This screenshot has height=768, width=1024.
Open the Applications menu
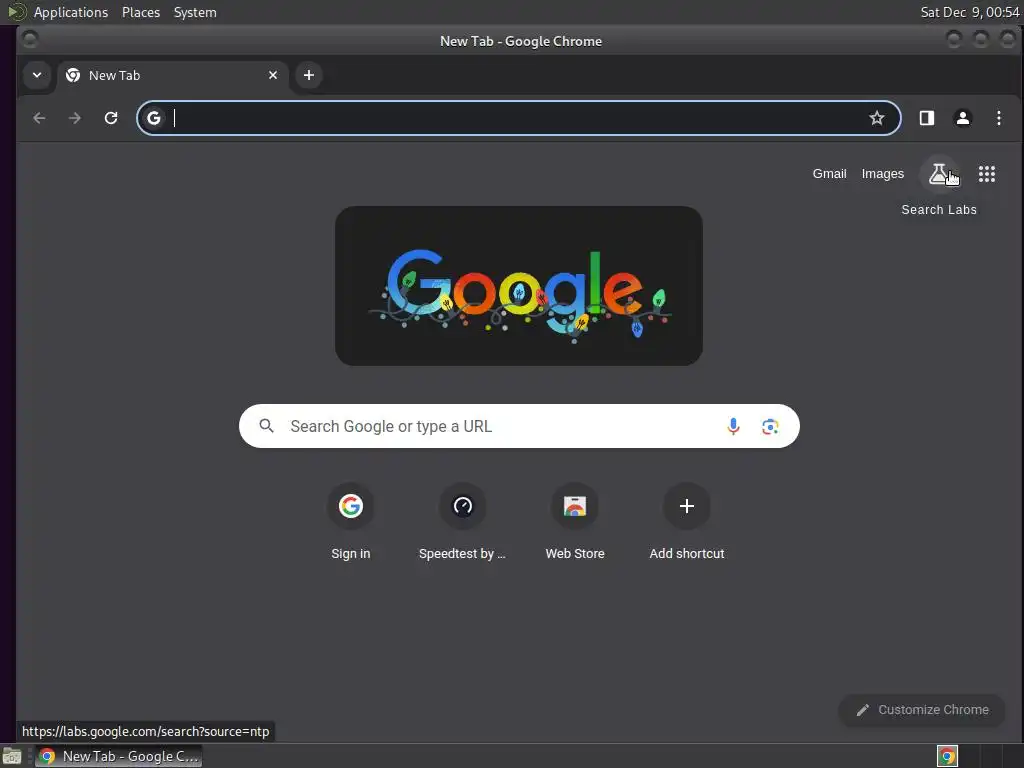pos(71,12)
